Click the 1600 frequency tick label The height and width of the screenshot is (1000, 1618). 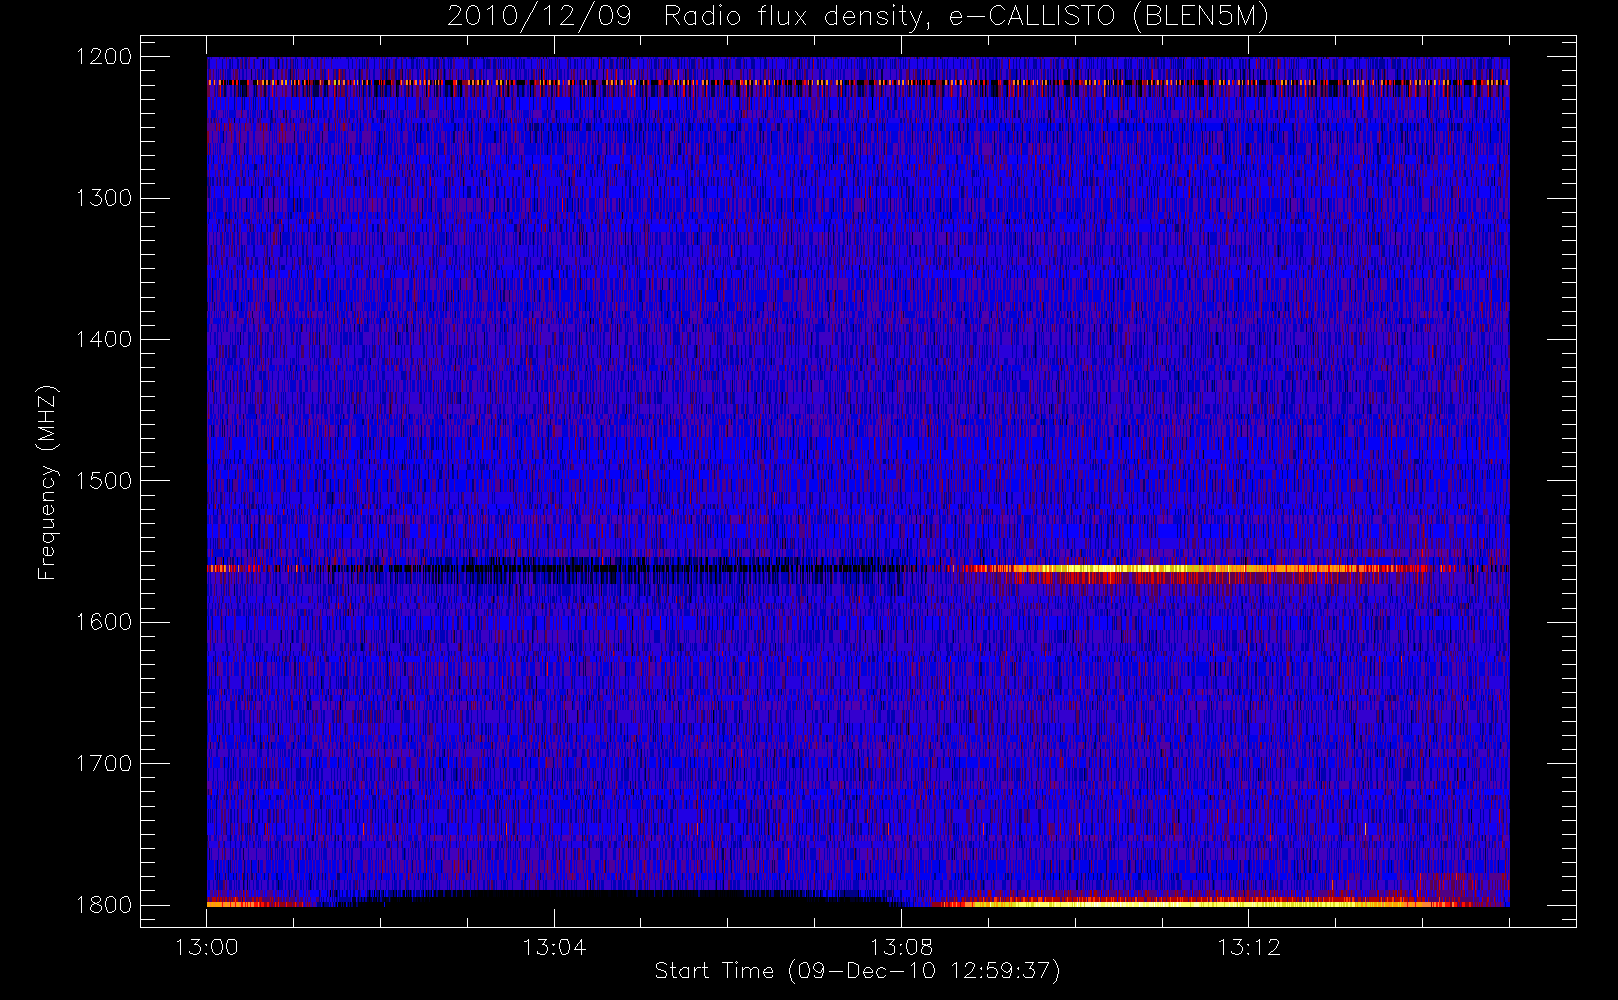tap(104, 622)
